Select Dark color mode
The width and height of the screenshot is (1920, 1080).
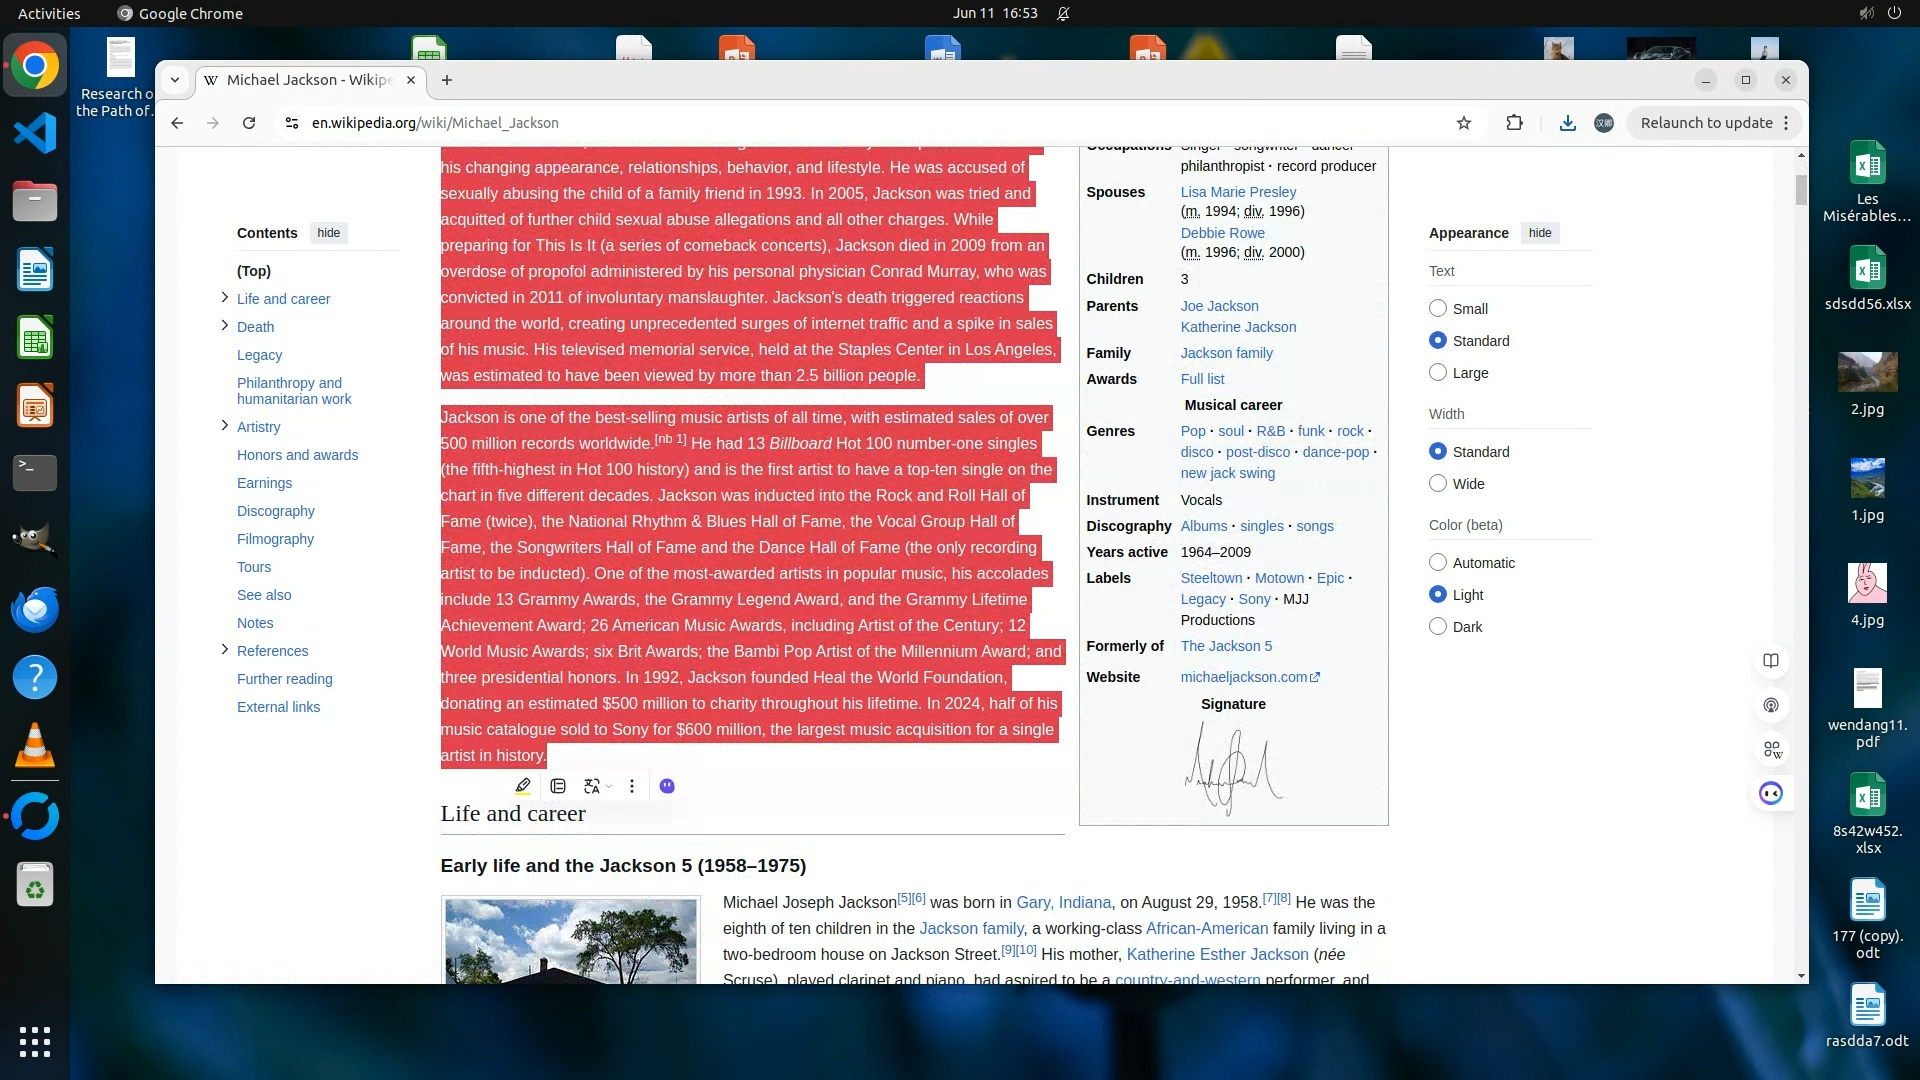coord(1438,627)
